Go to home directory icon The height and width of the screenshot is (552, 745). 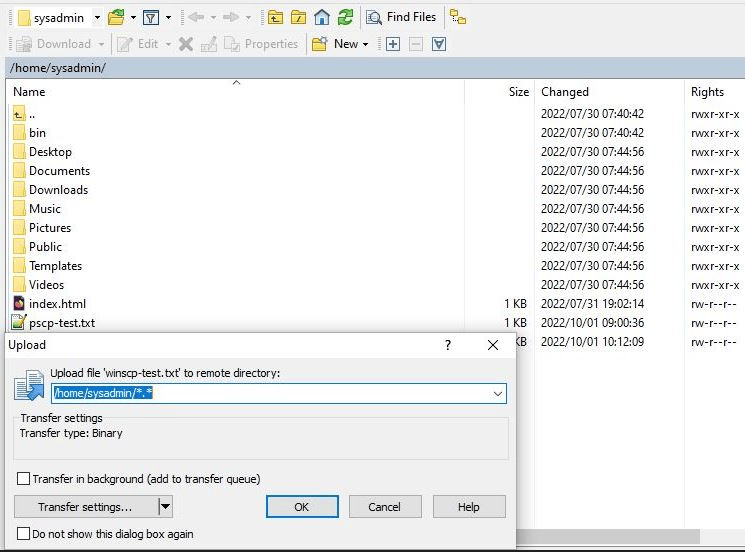[321, 17]
